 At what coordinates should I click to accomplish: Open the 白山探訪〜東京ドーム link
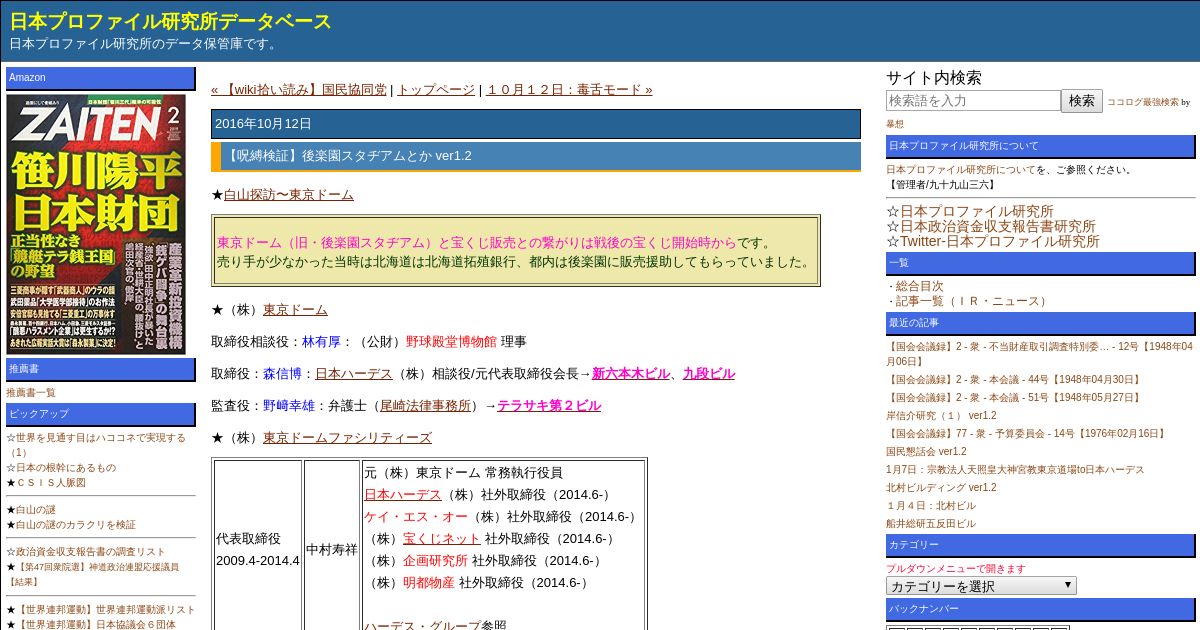[x=288, y=194]
